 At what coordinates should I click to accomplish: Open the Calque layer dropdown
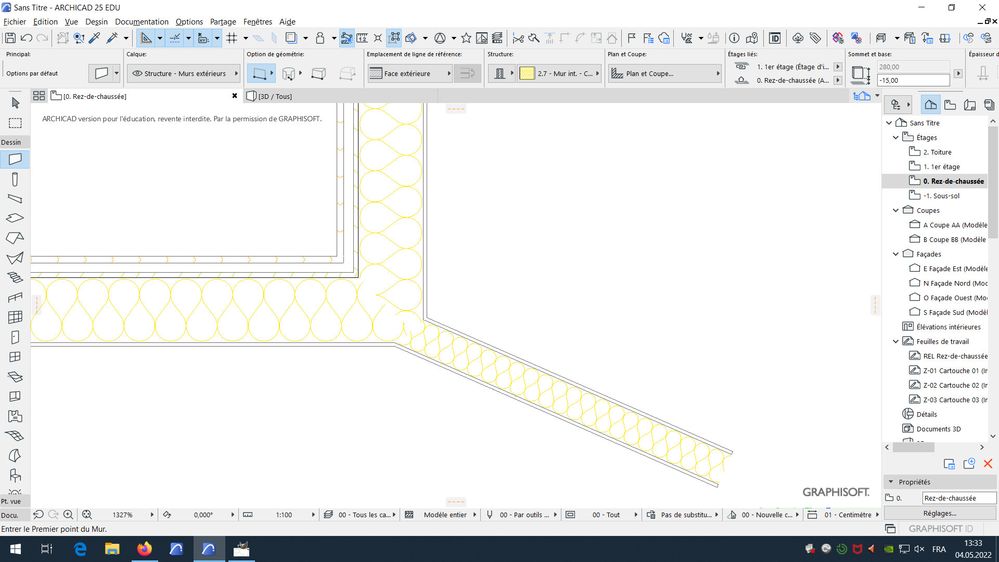185,73
